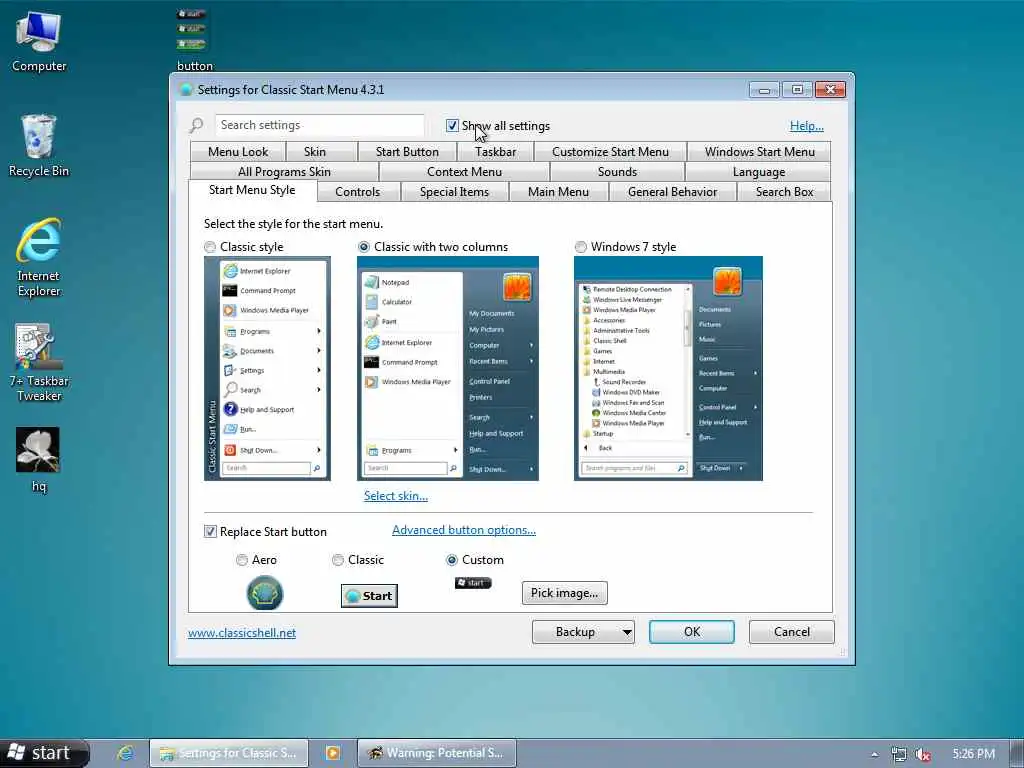Screen dimensions: 1024x768
Task: Open Advanced button options... link
Action: tap(464, 530)
